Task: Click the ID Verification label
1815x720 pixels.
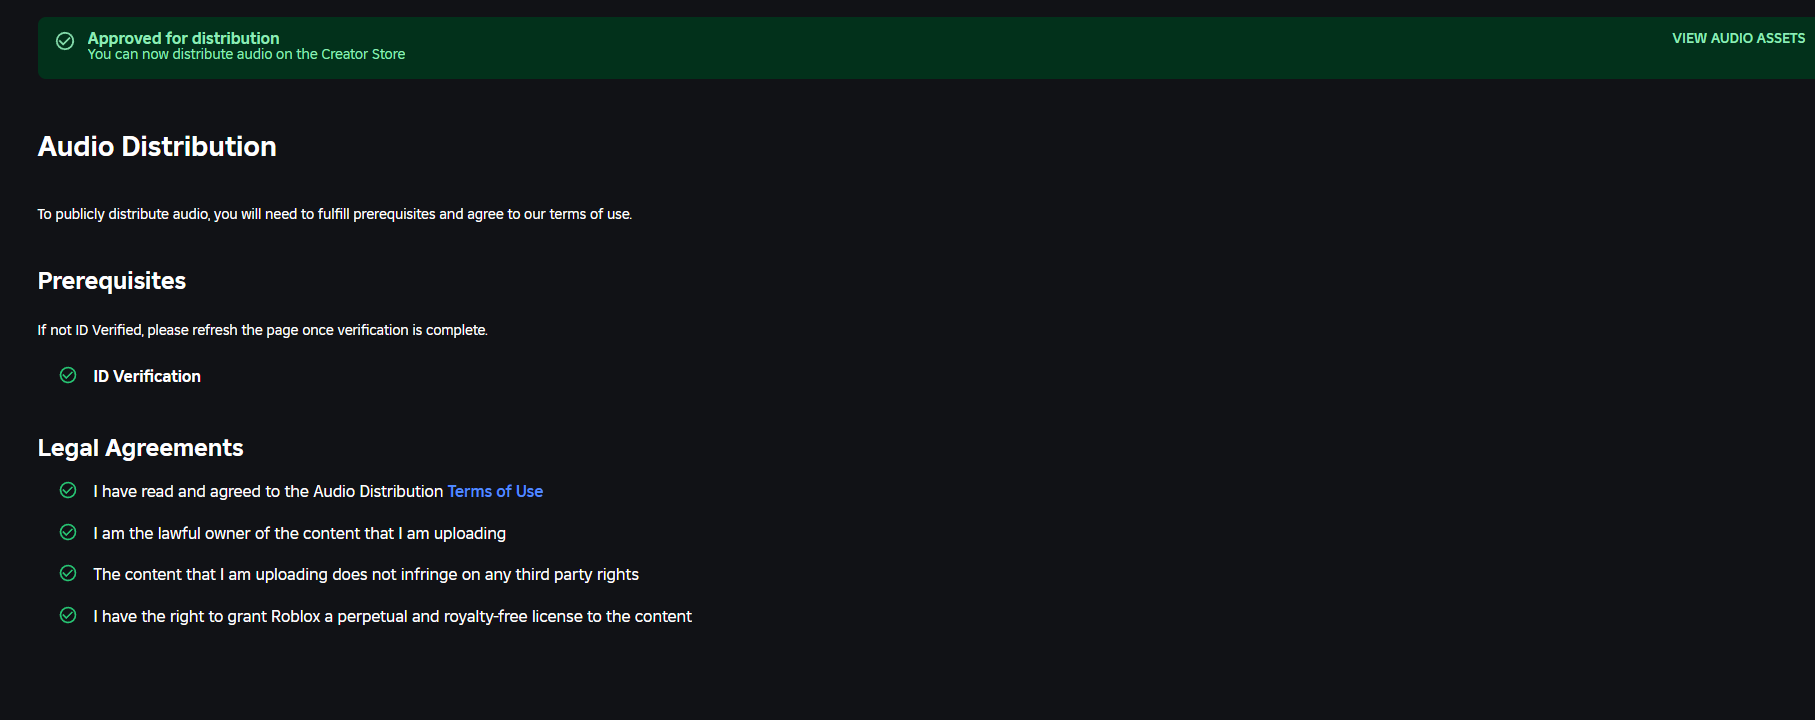Action: pyautogui.click(x=147, y=376)
